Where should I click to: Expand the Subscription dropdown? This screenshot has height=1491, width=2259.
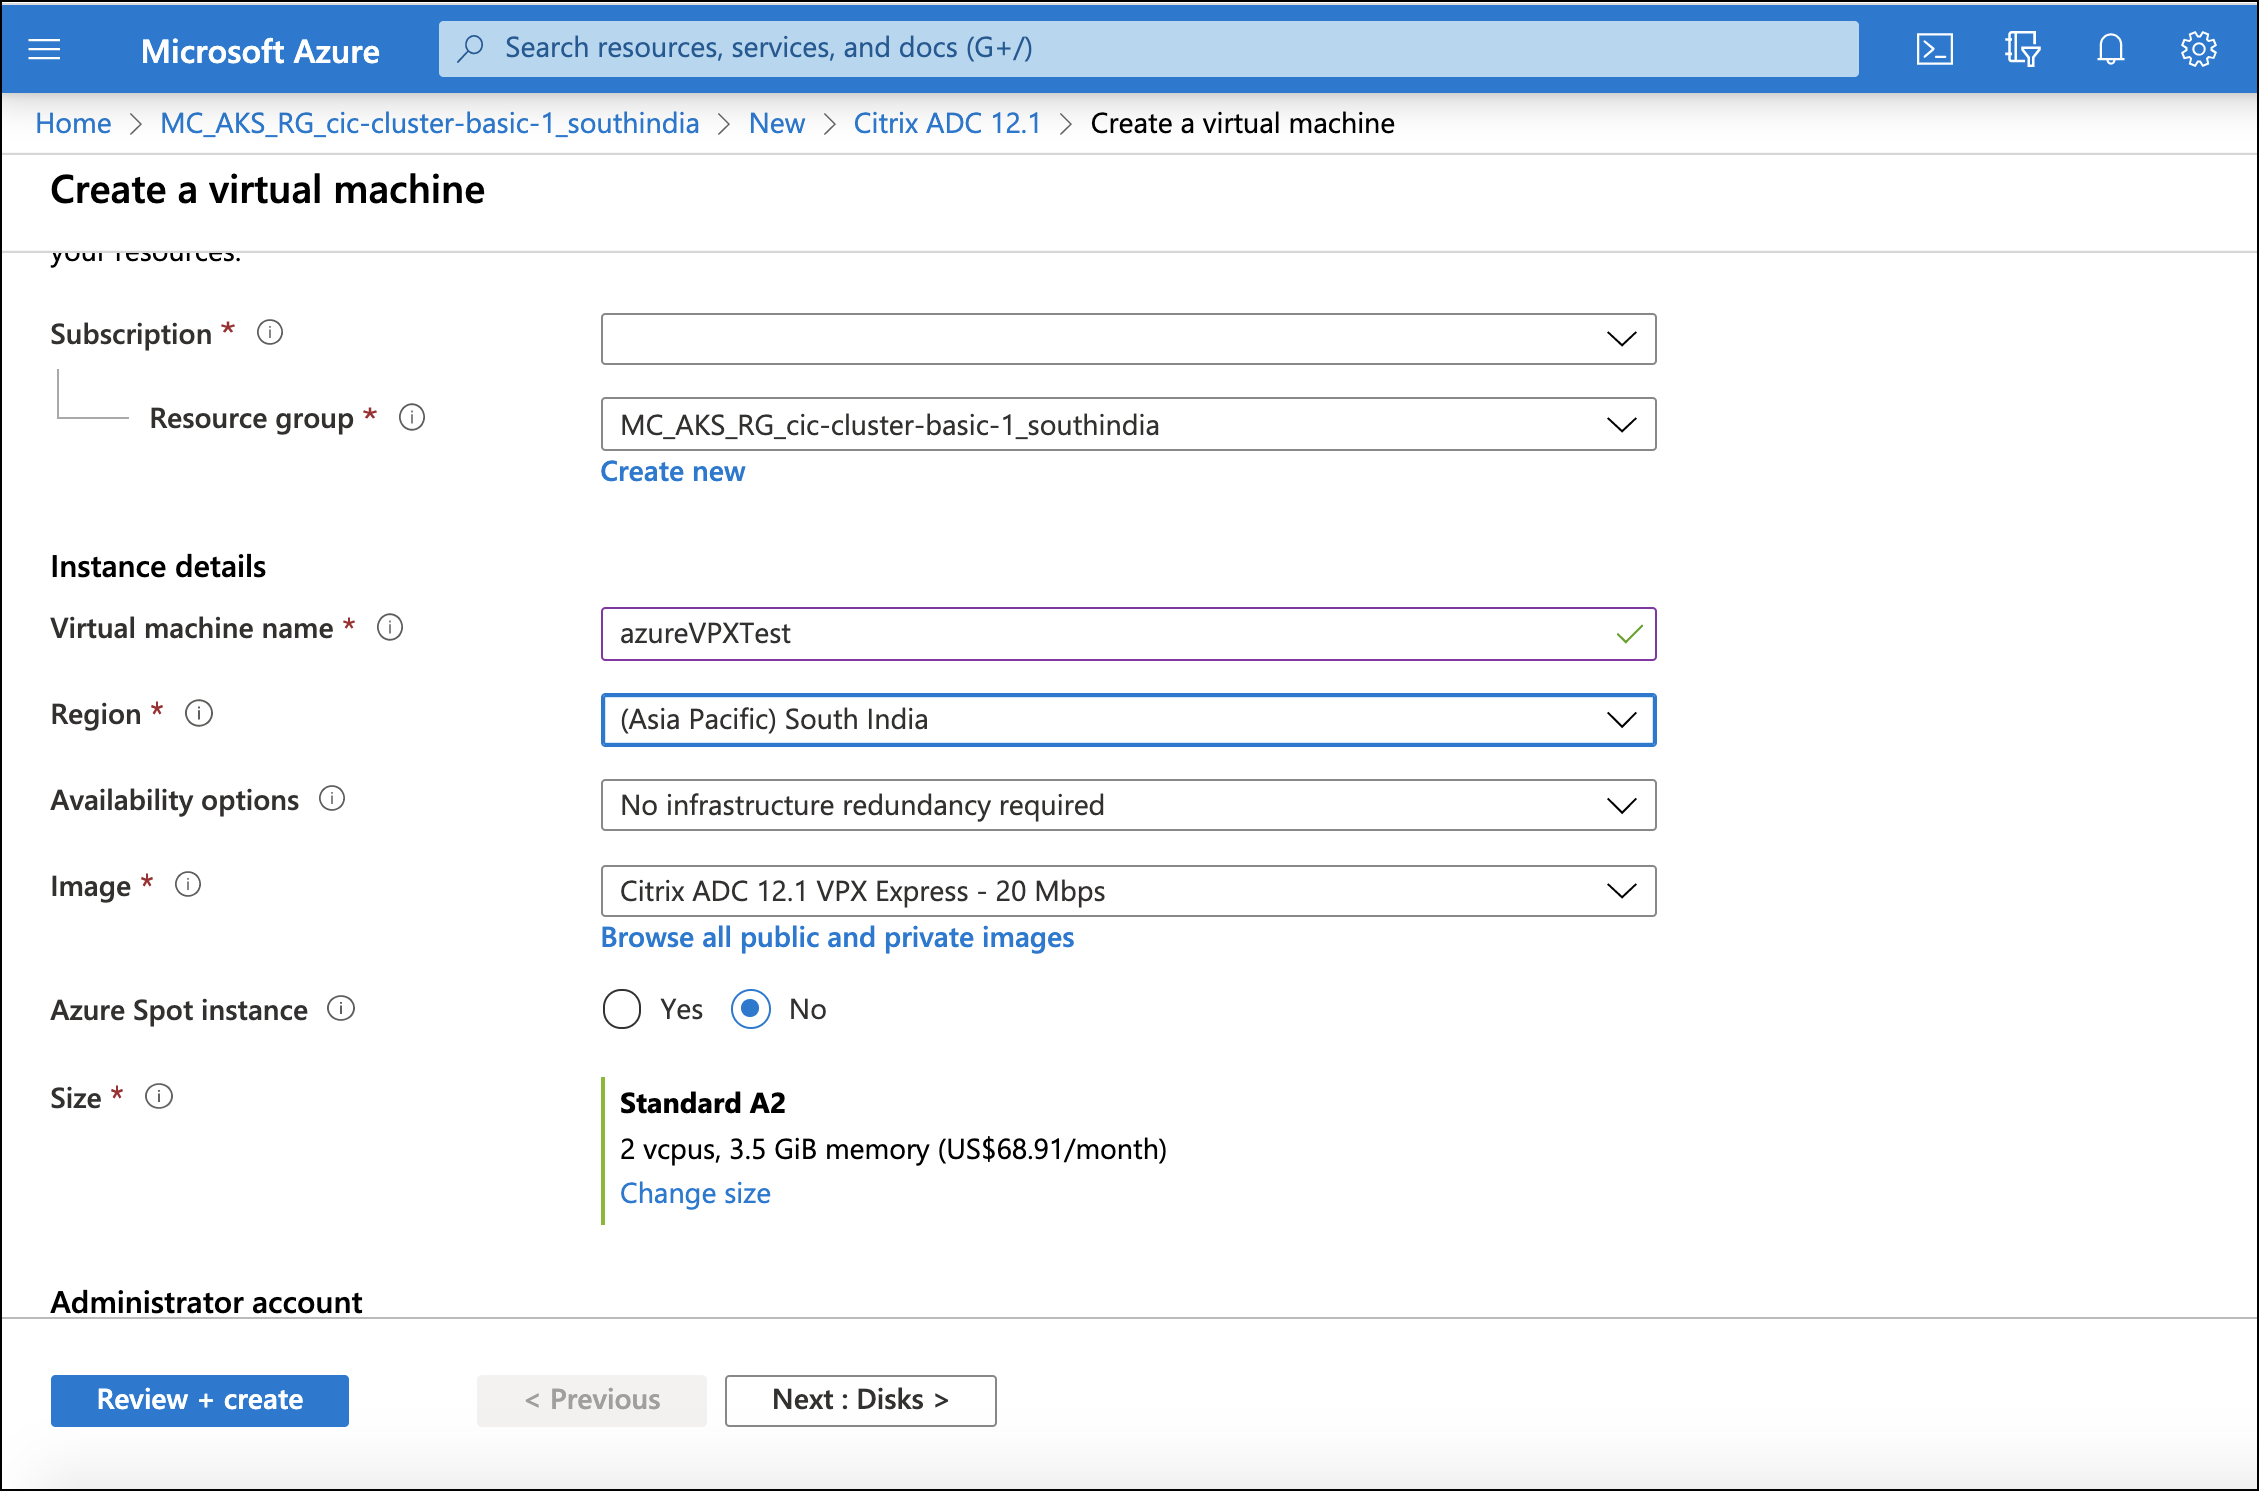1128,339
